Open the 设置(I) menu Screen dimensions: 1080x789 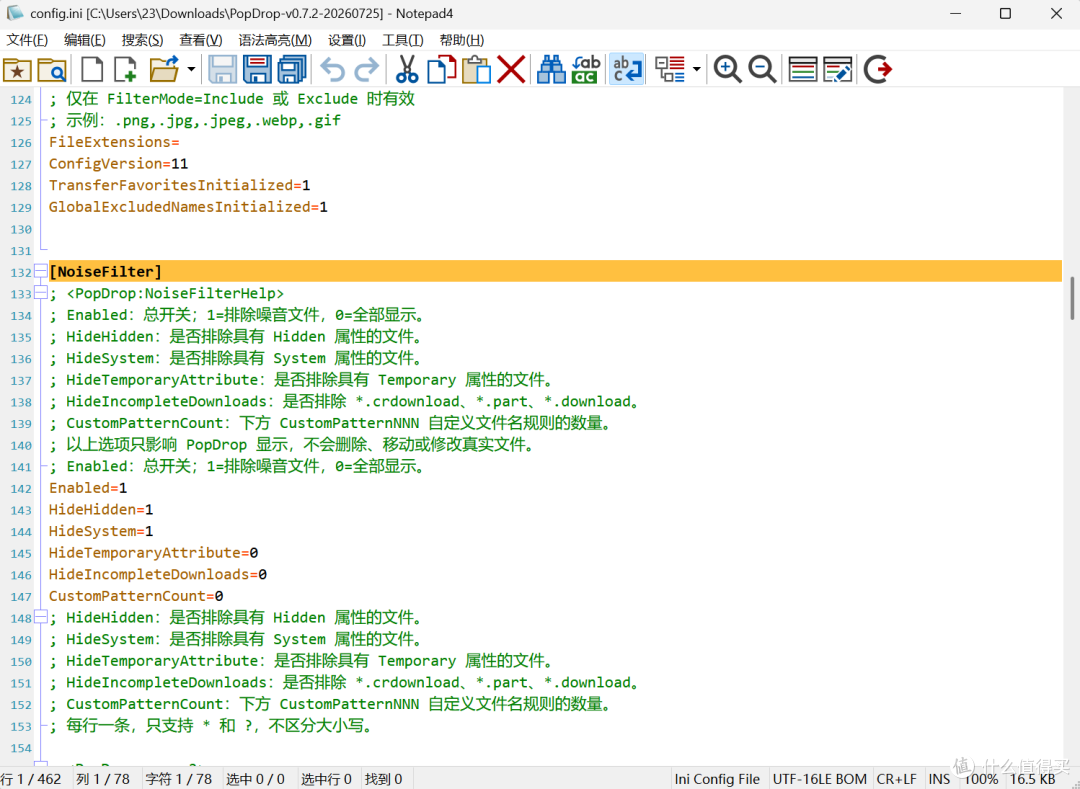coord(346,40)
